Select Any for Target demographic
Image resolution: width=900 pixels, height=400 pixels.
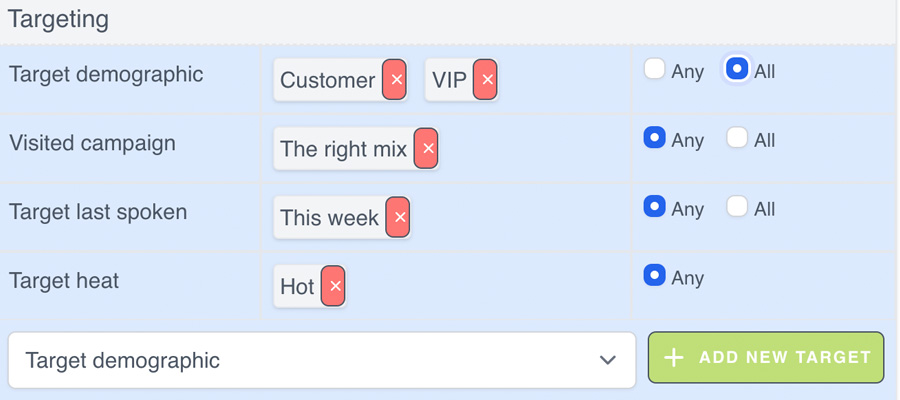[x=655, y=70]
